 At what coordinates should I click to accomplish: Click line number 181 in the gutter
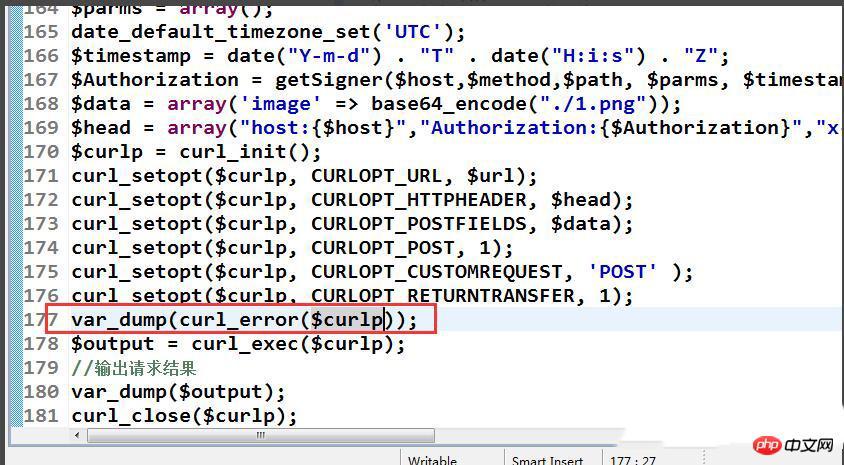click(41, 415)
